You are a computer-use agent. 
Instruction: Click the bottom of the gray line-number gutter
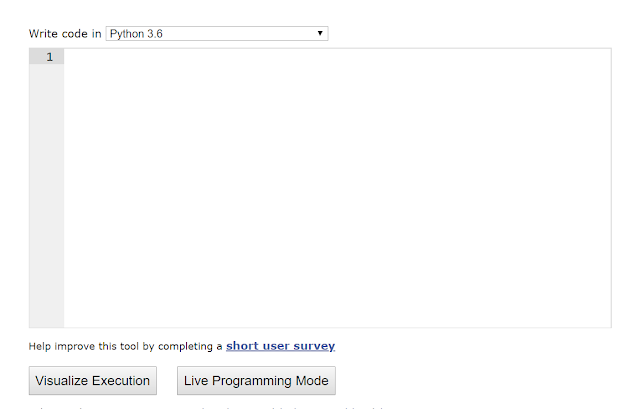coord(46,318)
